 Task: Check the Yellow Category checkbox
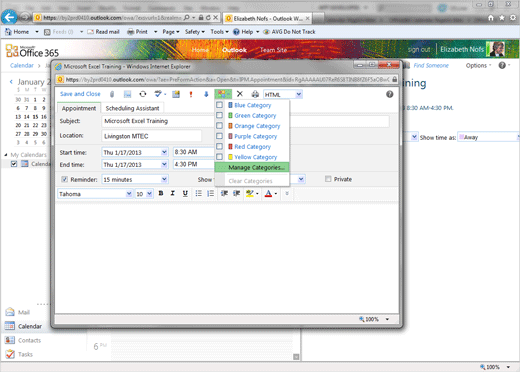[x=219, y=157]
